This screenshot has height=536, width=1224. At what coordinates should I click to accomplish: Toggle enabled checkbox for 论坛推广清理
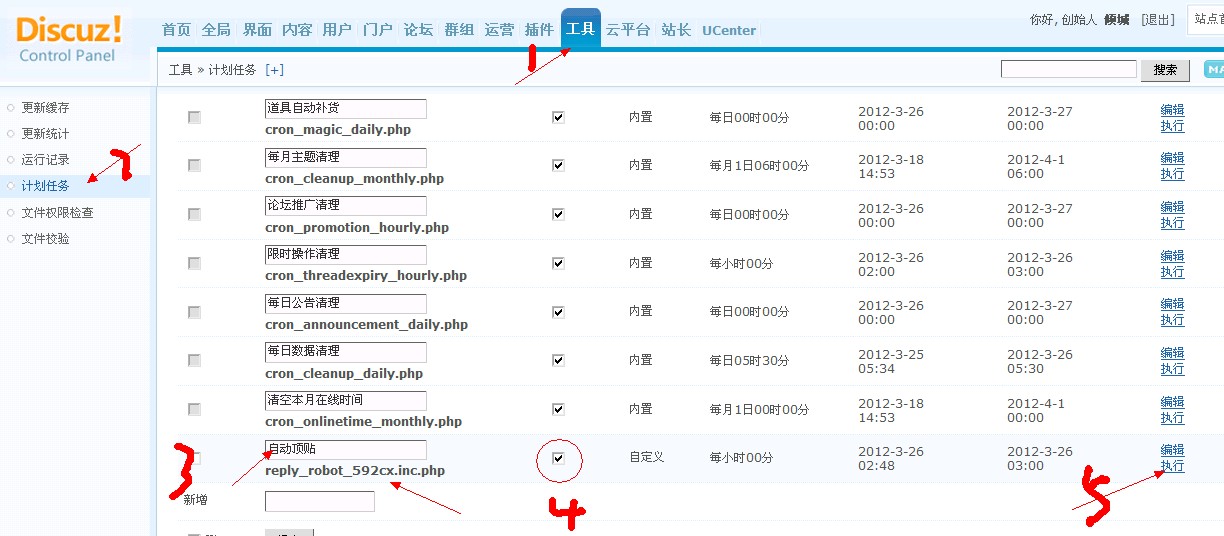558,214
